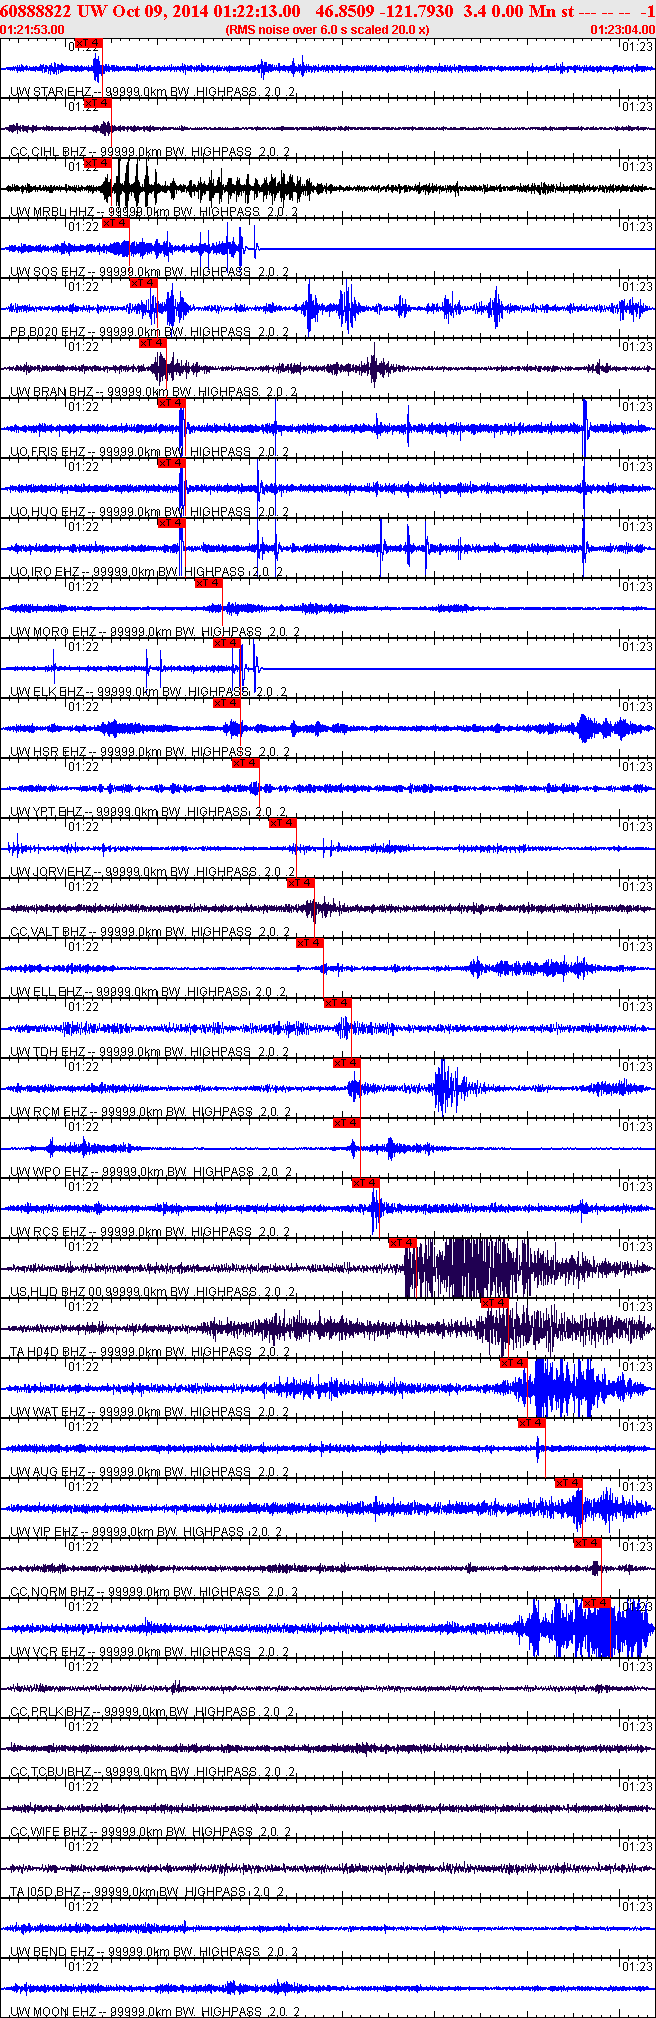The image size is (656, 2018).
Task: Select the CC NORM BHZ station label
Action: (52, 1592)
